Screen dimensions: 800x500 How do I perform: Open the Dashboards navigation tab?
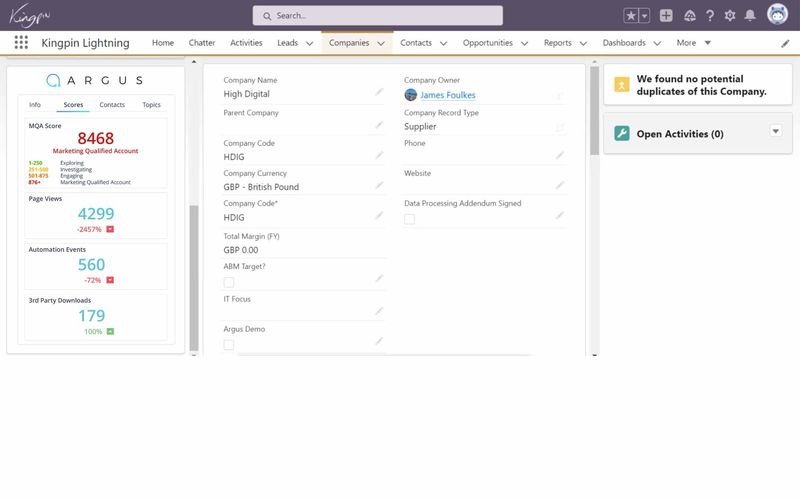[623, 43]
